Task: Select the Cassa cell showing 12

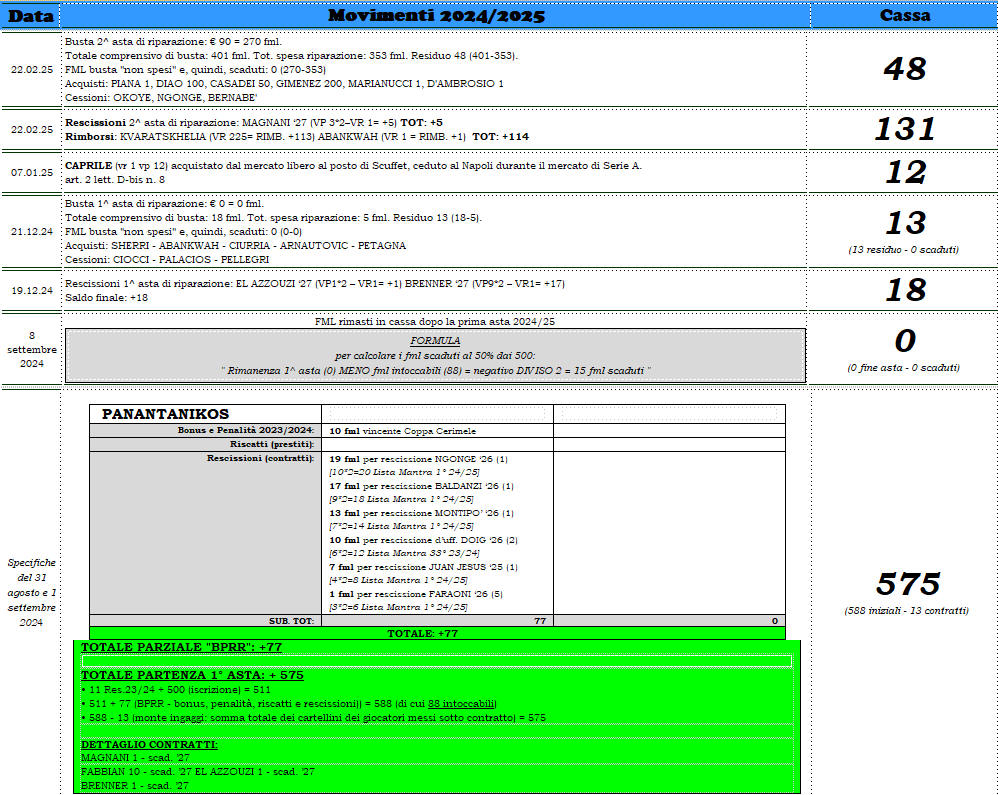Action: (903, 172)
